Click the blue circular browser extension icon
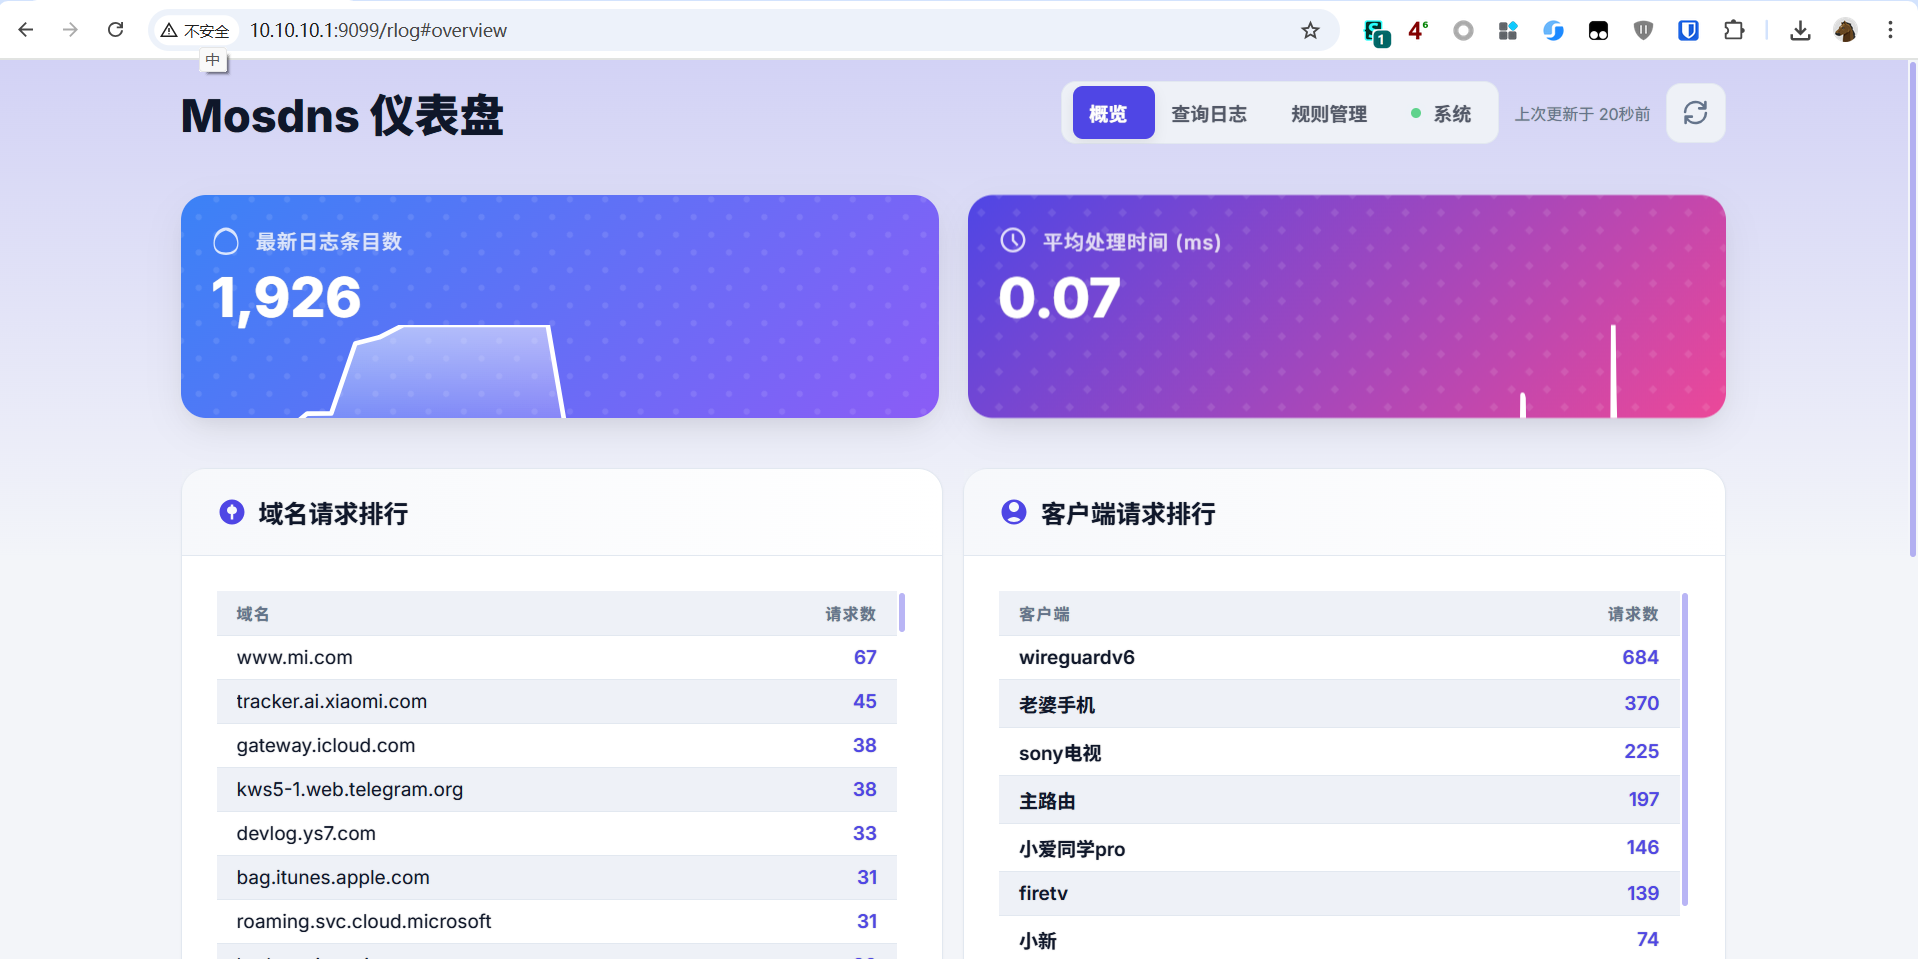The width and height of the screenshot is (1918, 959). [x=1553, y=30]
